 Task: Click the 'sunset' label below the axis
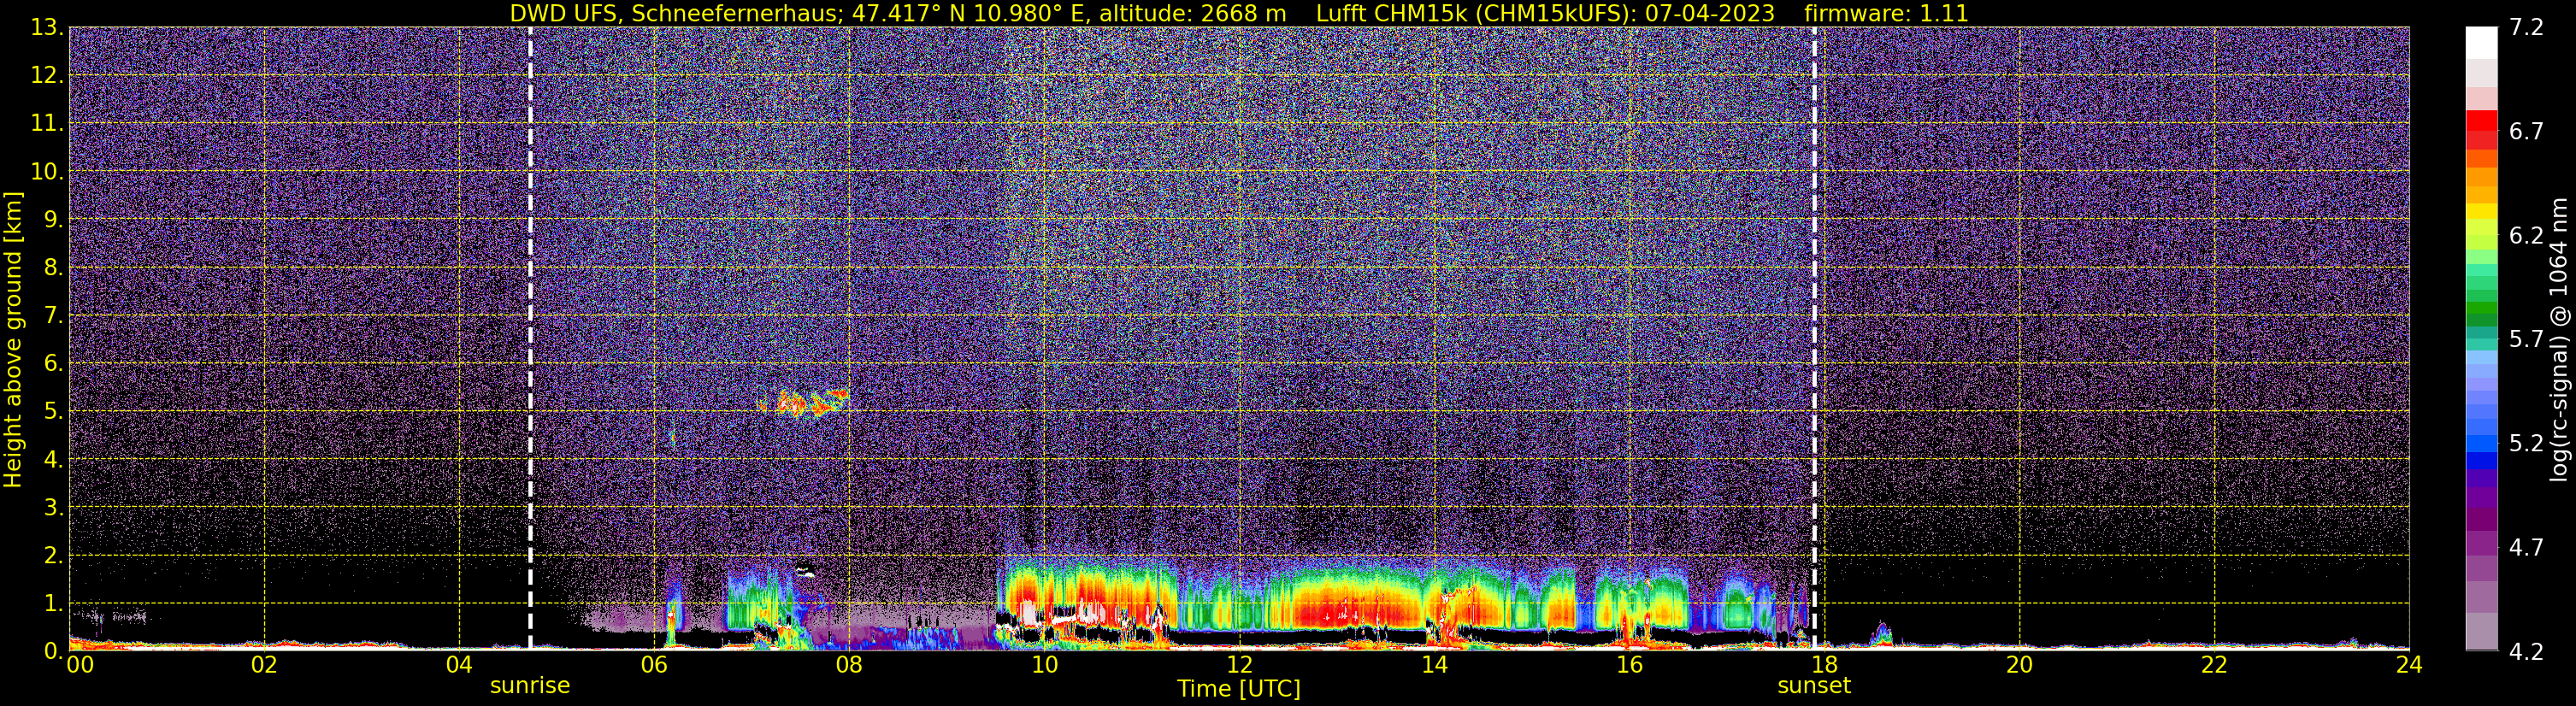click(1814, 686)
